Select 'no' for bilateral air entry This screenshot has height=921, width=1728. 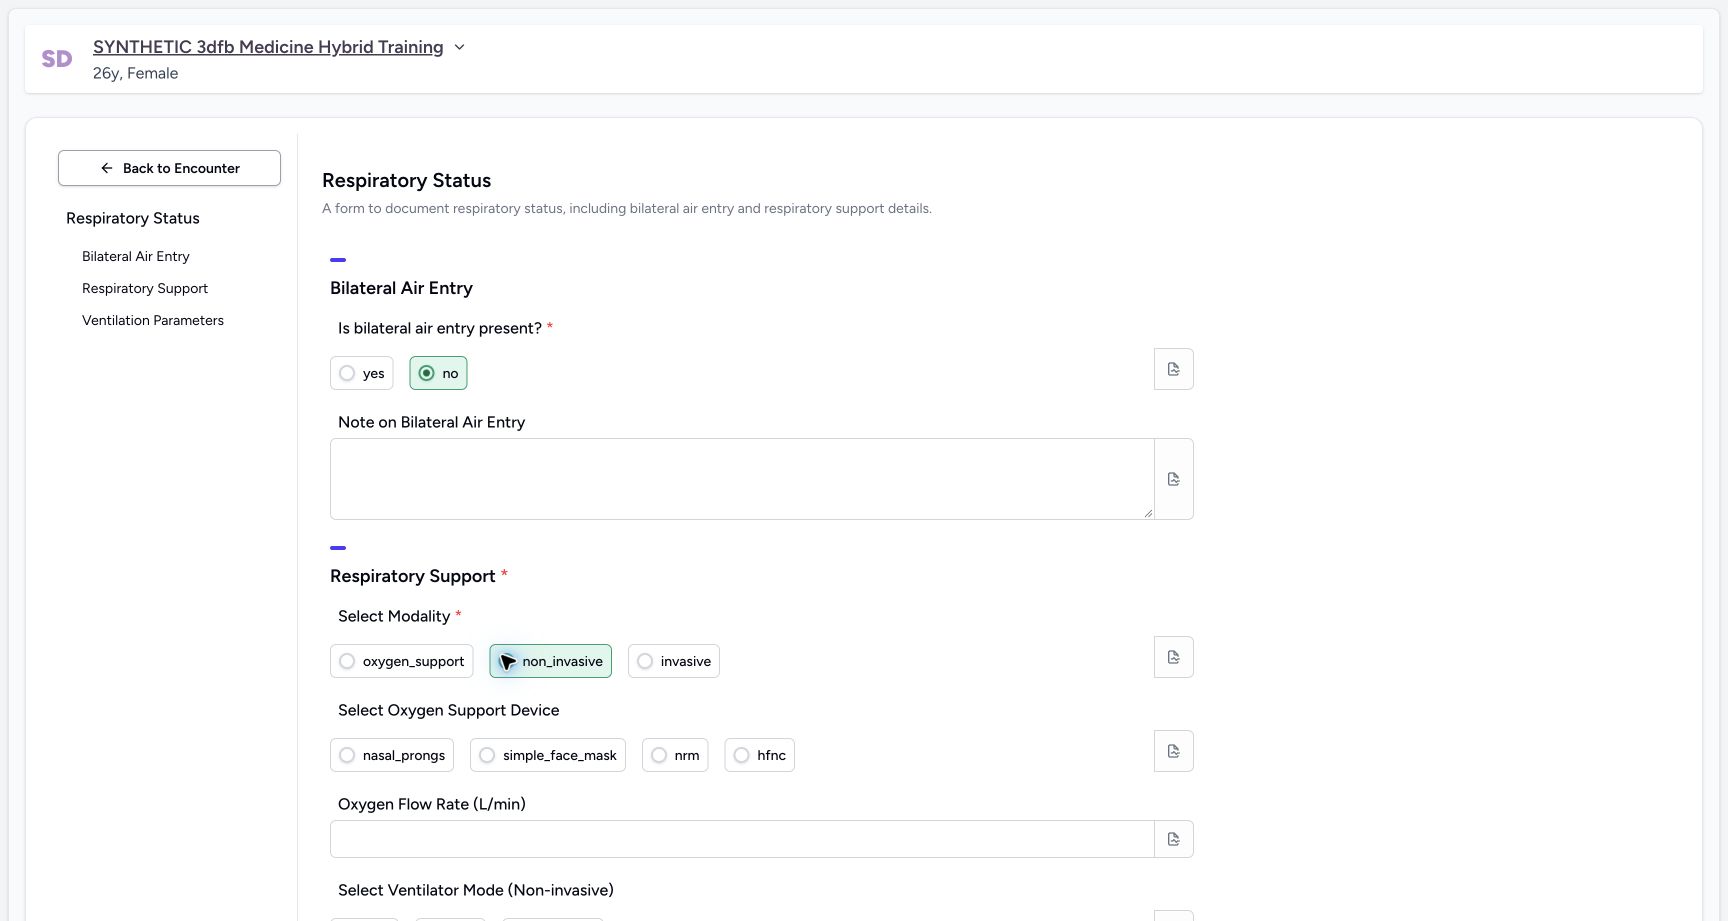coord(438,373)
